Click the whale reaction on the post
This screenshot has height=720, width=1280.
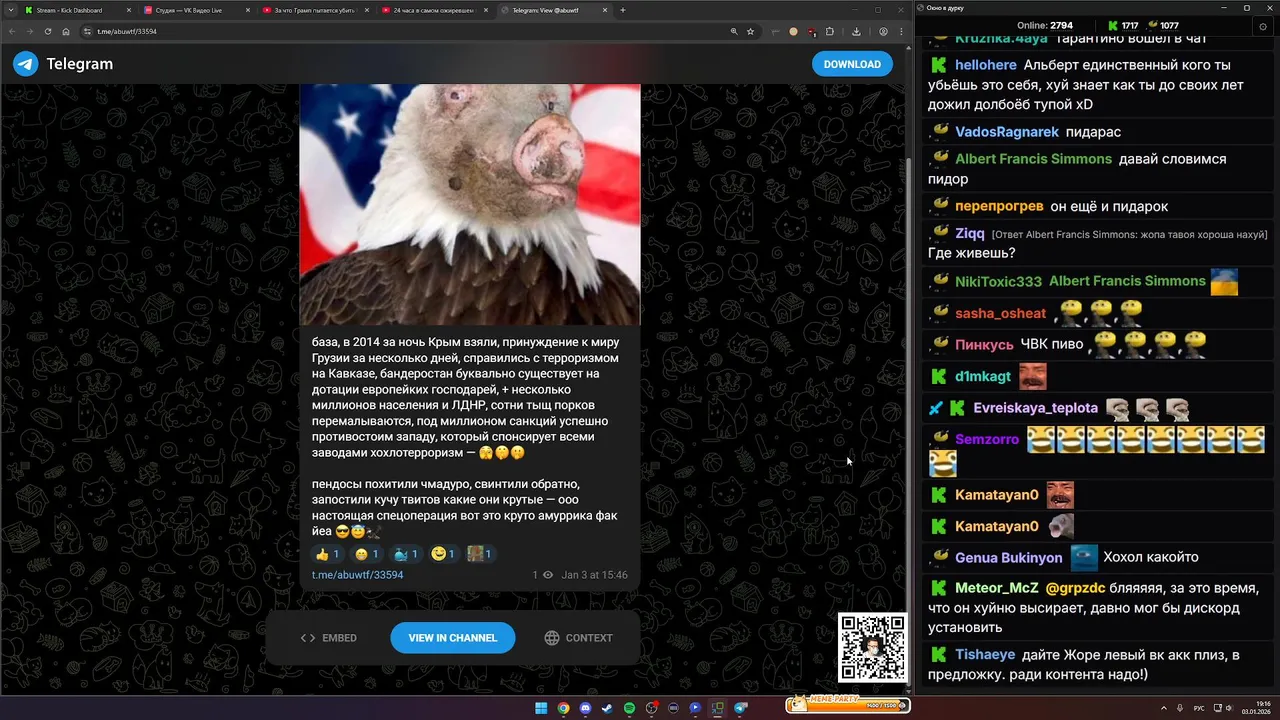click(405, 554)
